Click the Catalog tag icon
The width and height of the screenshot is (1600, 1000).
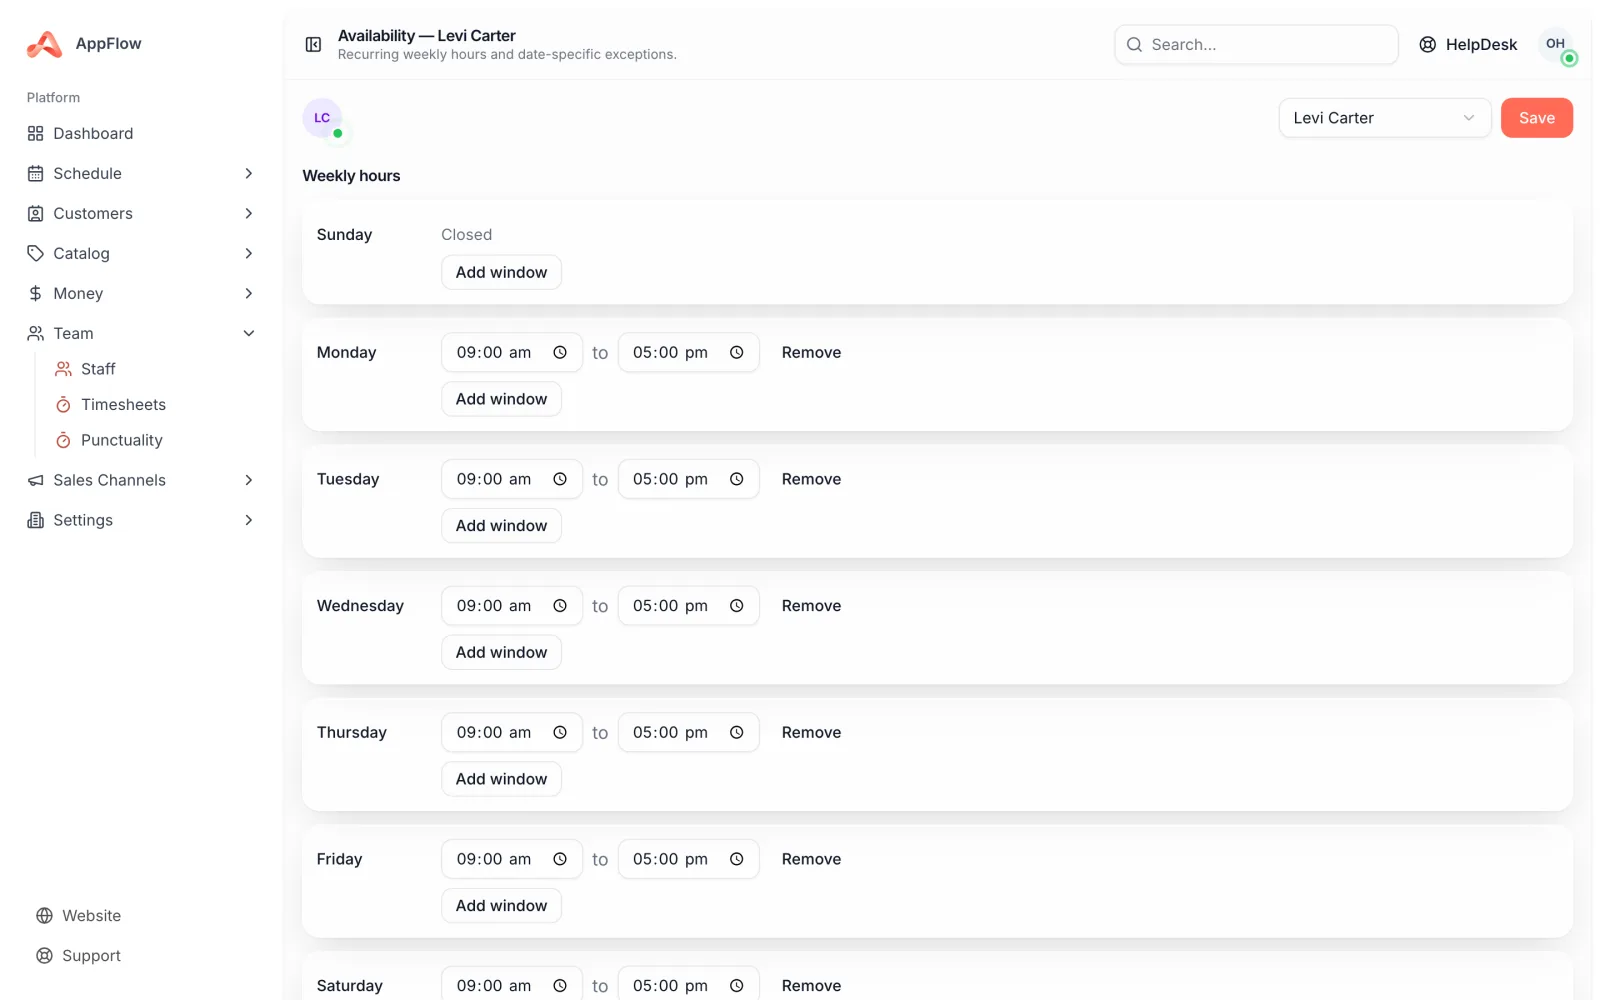click(36, 253)
